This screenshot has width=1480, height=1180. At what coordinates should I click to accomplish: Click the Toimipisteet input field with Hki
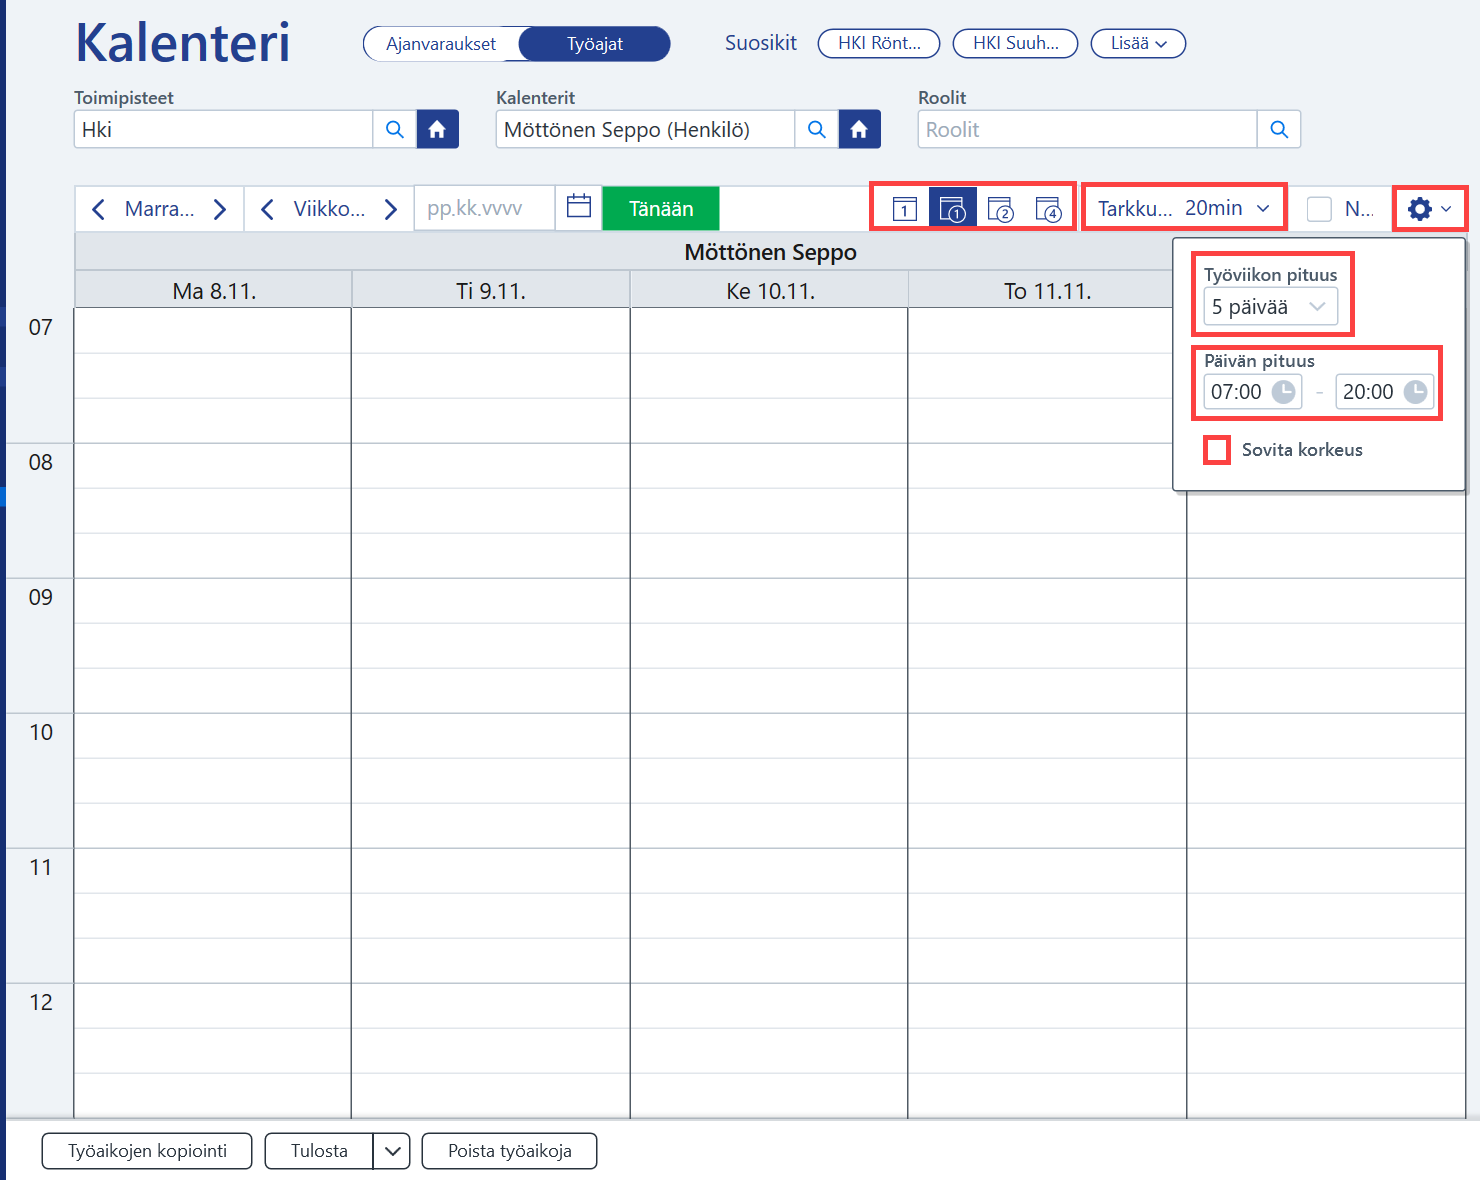coord(224,130)
